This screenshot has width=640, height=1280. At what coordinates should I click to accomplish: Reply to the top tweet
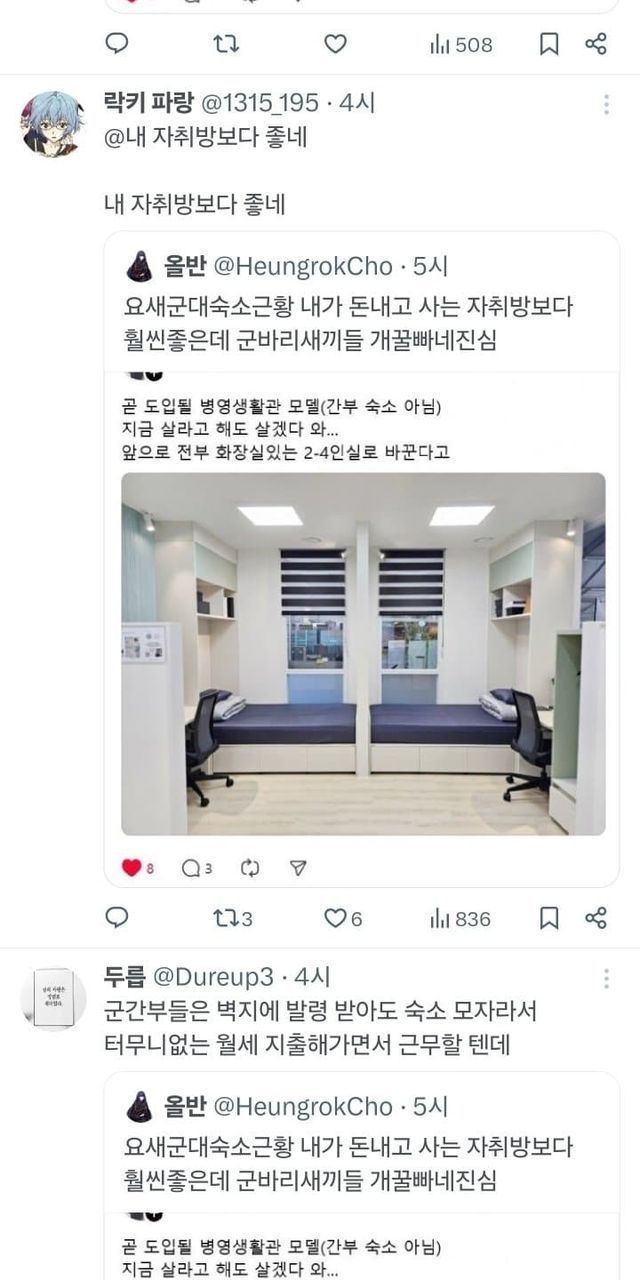[x=117, y=44]
